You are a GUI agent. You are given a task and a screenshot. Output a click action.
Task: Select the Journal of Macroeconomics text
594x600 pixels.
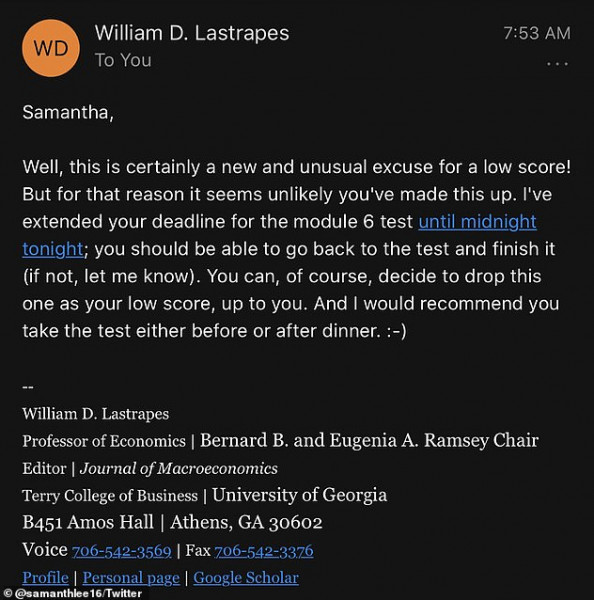pyautogui.click(x=178, y=468)
